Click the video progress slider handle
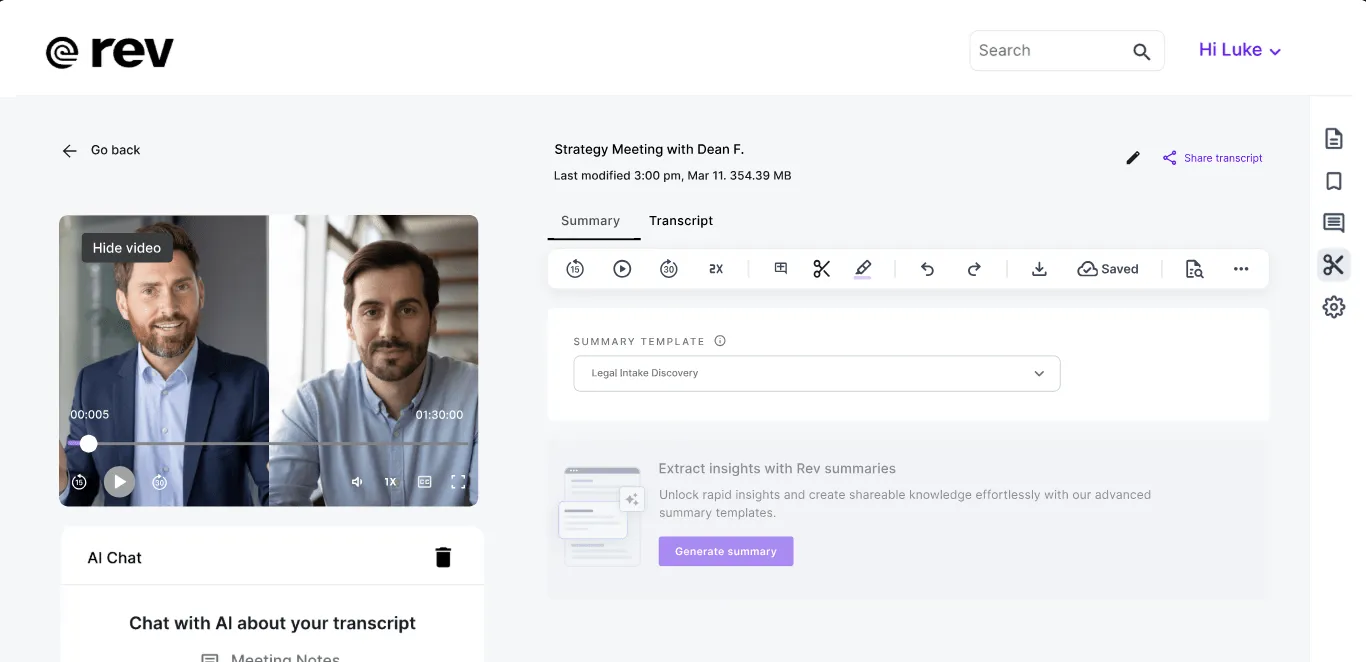1366x662 pixels. point(89,443)
